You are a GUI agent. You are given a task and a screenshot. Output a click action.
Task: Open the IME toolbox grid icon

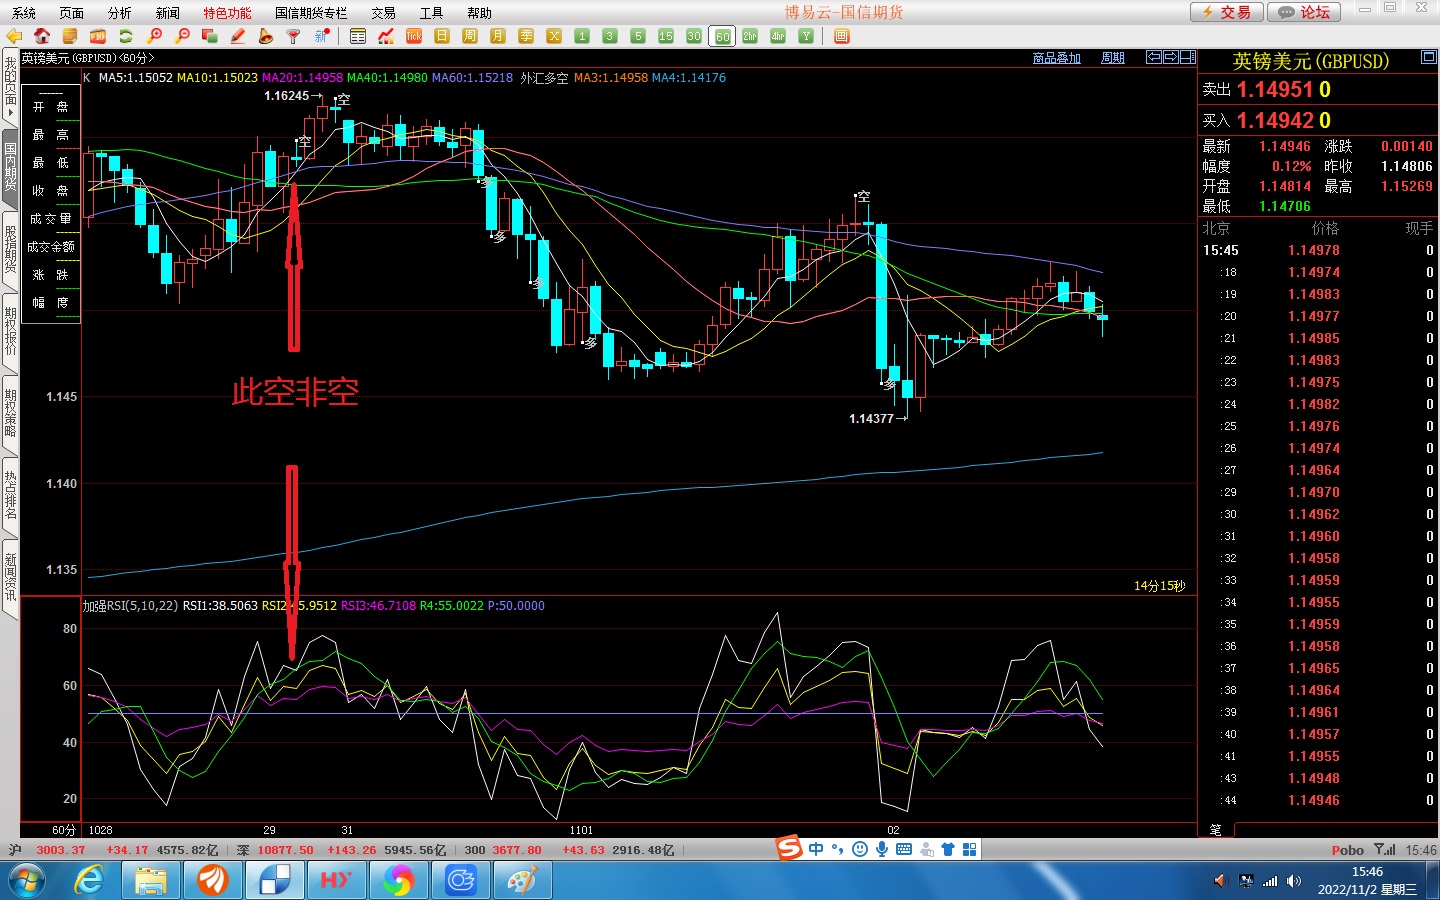click(x=969, y=849)
